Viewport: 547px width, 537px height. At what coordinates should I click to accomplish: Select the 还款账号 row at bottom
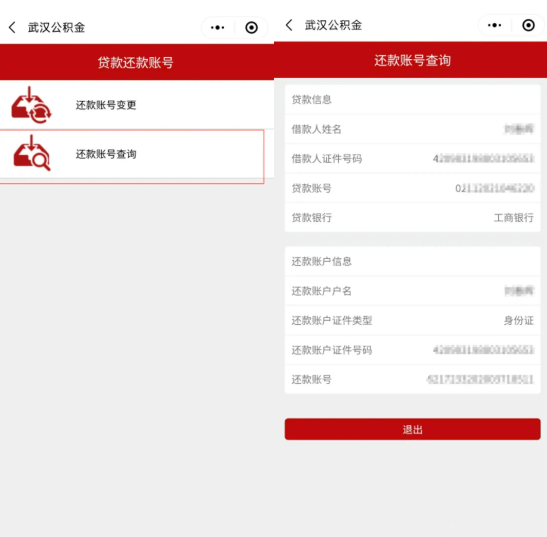point(412,379)
